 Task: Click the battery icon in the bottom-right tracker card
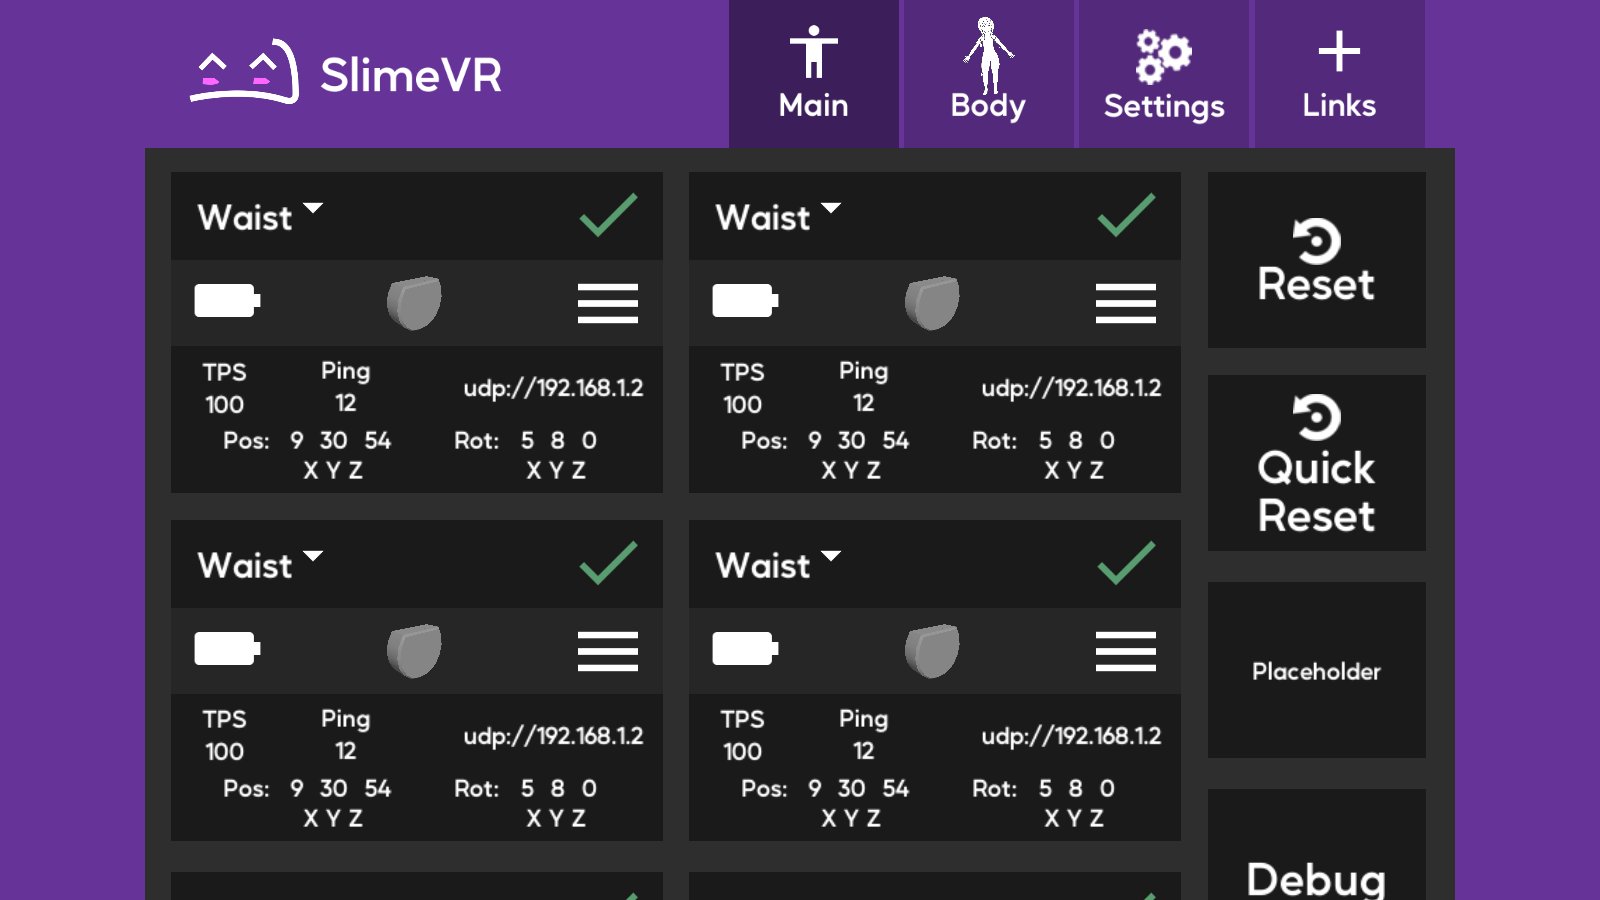coord(745,648)
